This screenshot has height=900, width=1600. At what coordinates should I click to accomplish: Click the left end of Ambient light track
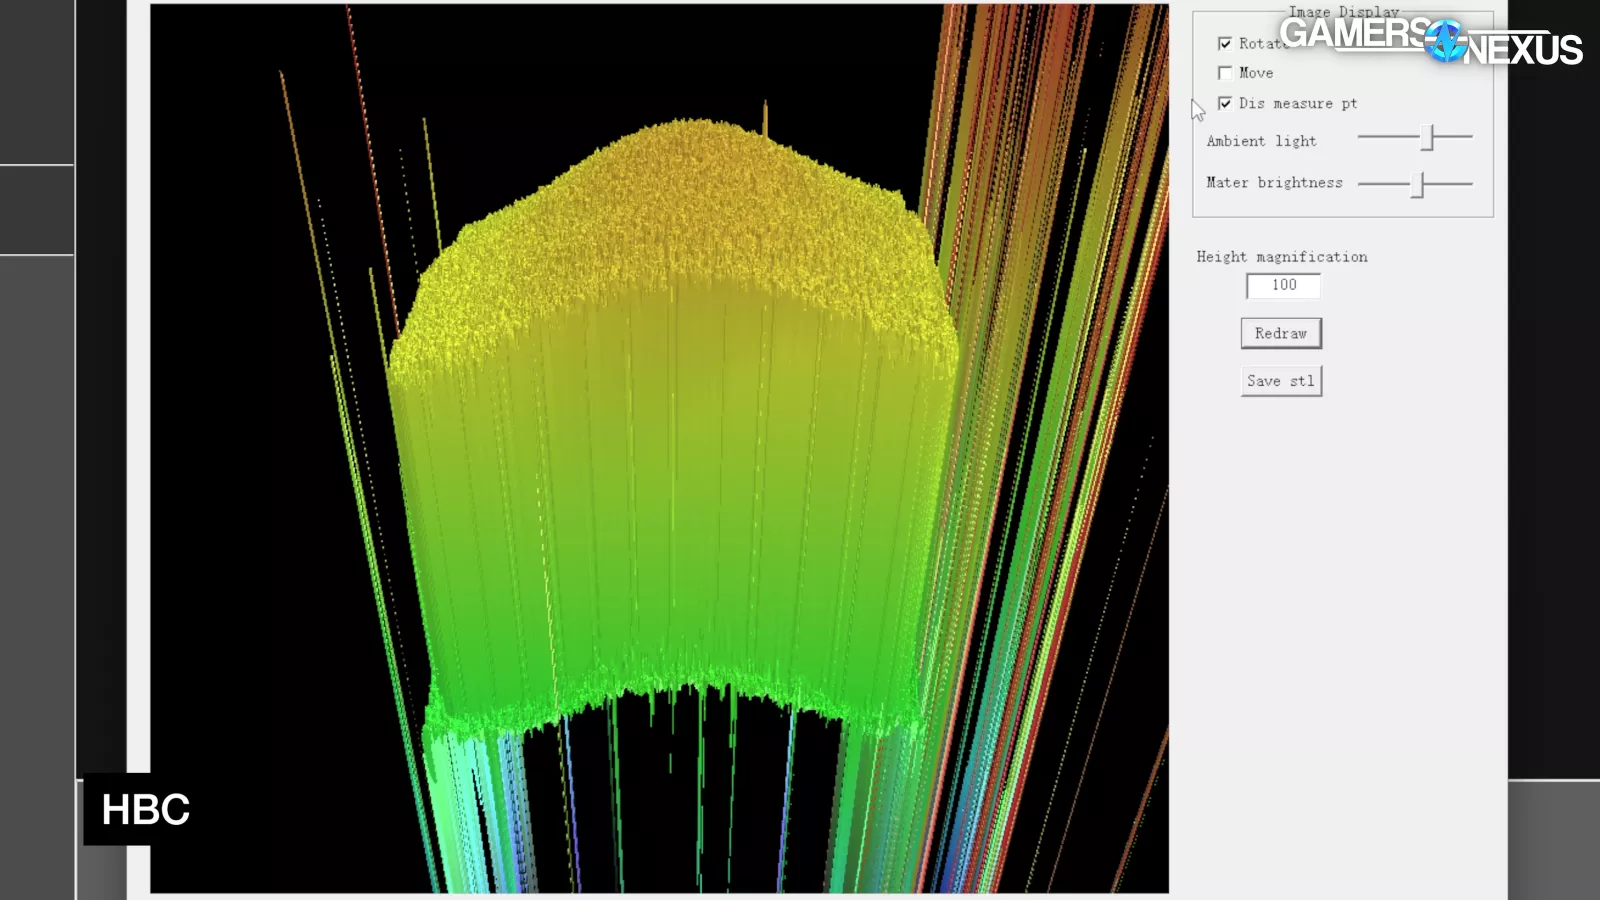point(1362,136)
